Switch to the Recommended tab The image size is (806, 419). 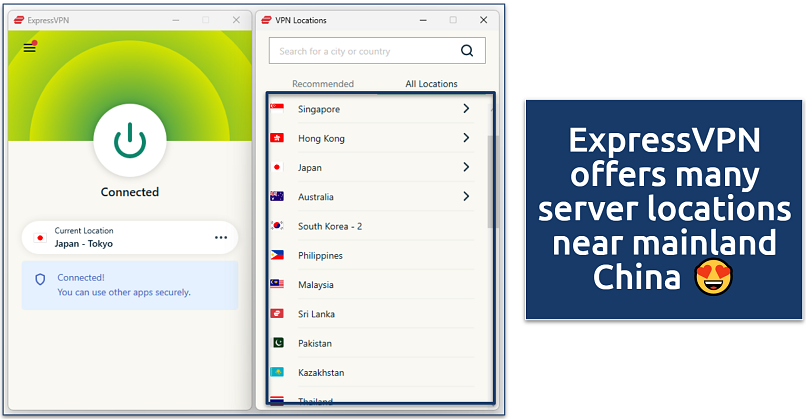tap(322, 84)
